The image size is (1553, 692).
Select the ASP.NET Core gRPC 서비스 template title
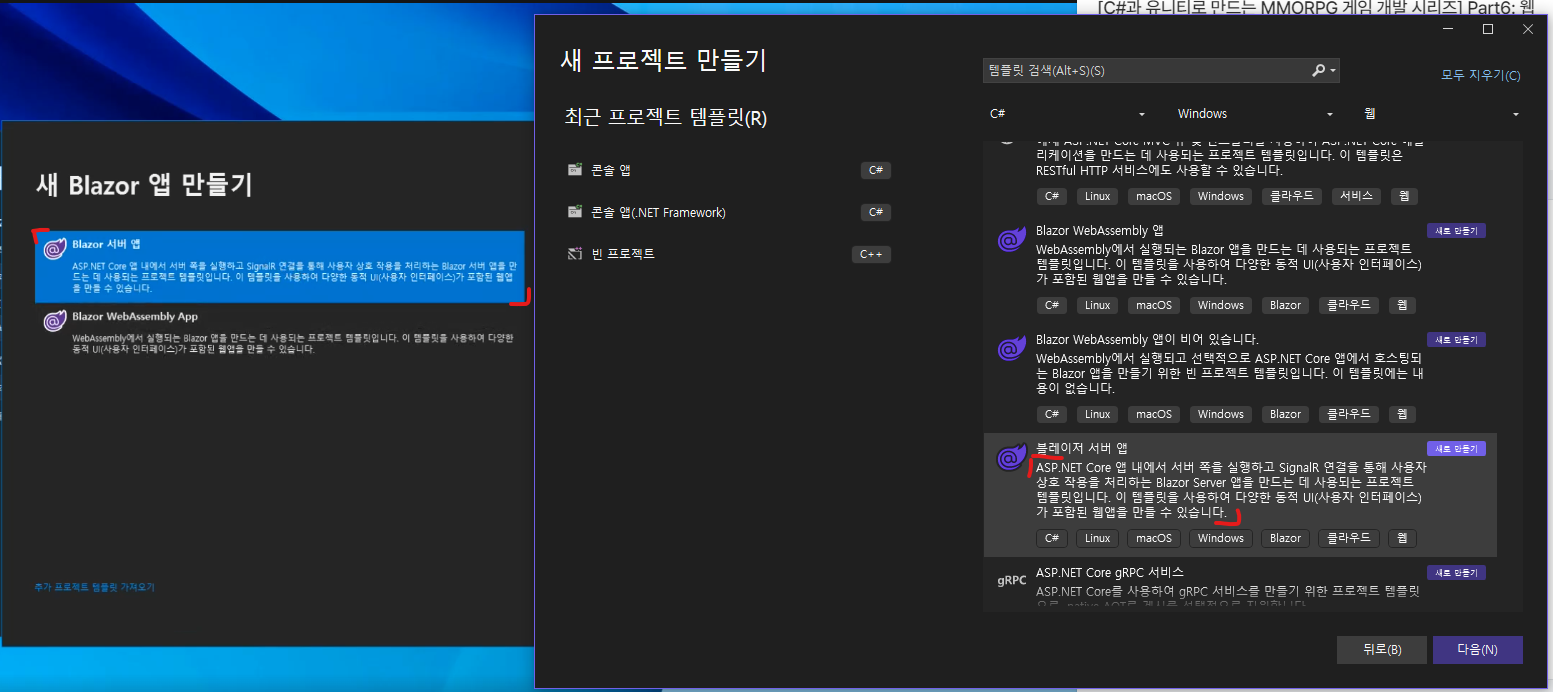coord(1110,572)
